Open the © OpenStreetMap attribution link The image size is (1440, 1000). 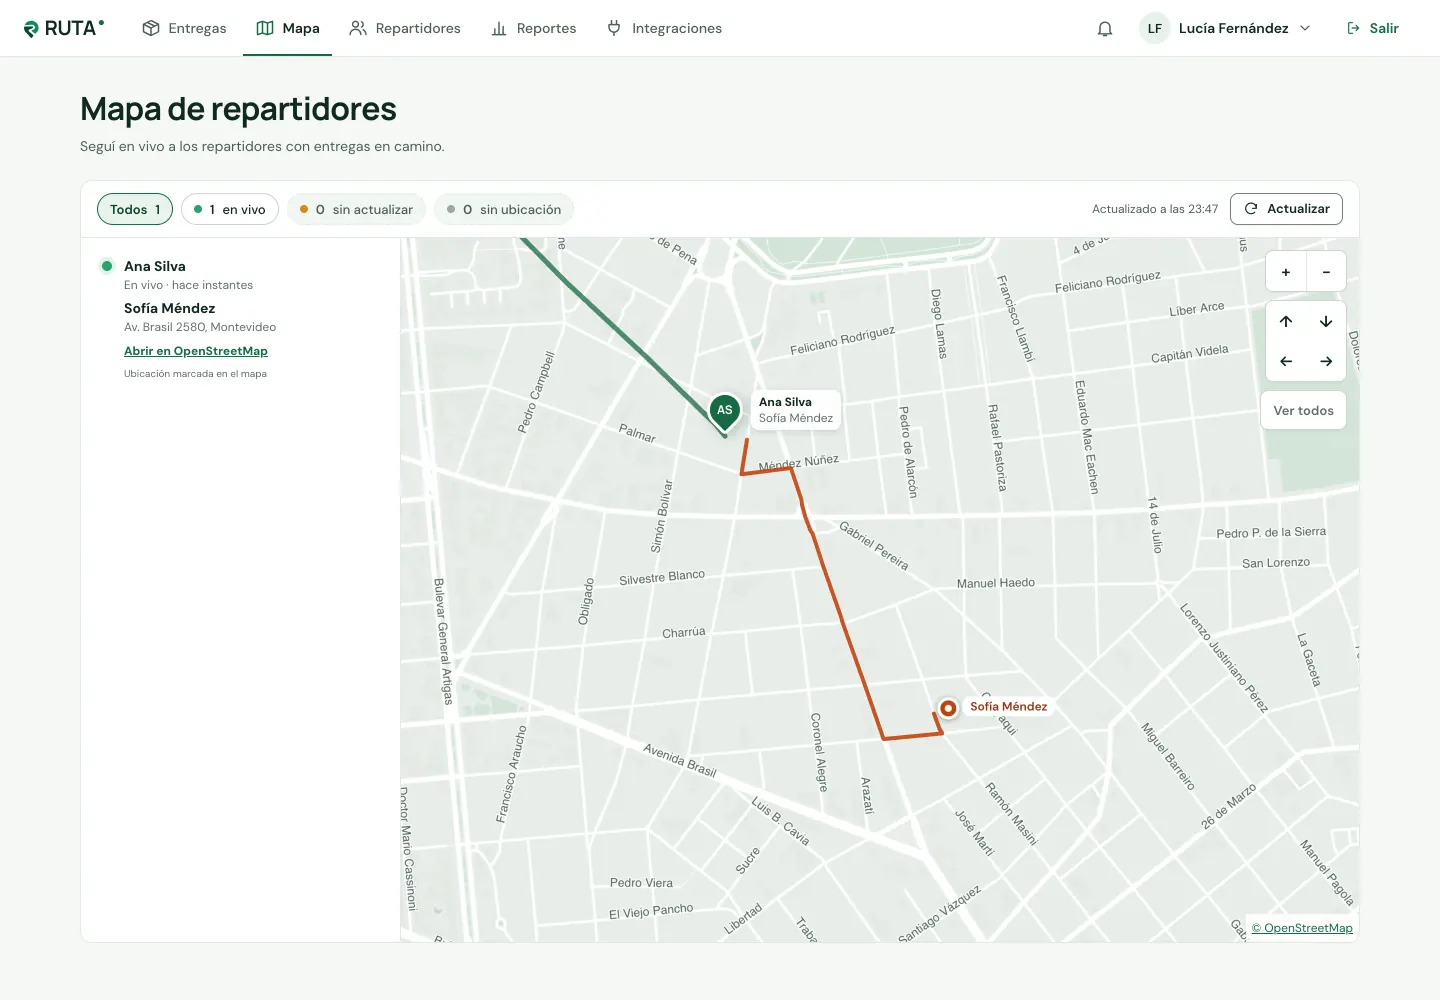click(1302, 928)
